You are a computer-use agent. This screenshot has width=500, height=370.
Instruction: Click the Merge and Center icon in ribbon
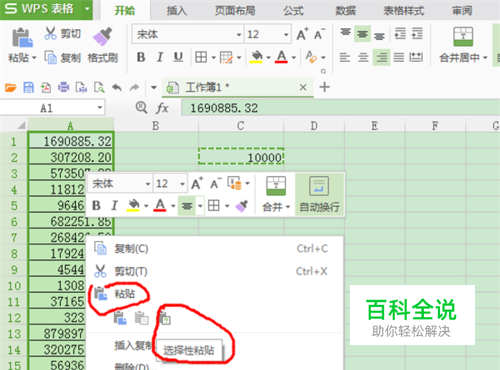coord(463,37)
